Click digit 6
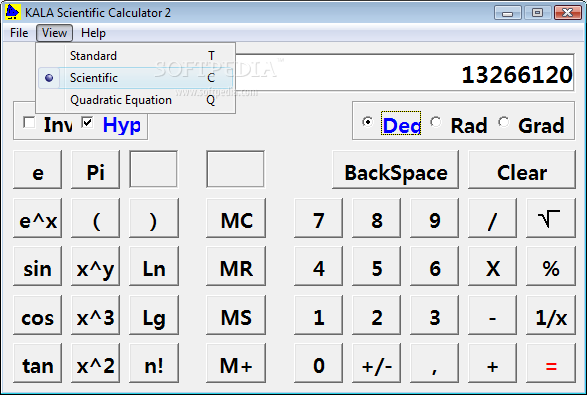The height and width of the screenshot is (395, 587). 434,266
